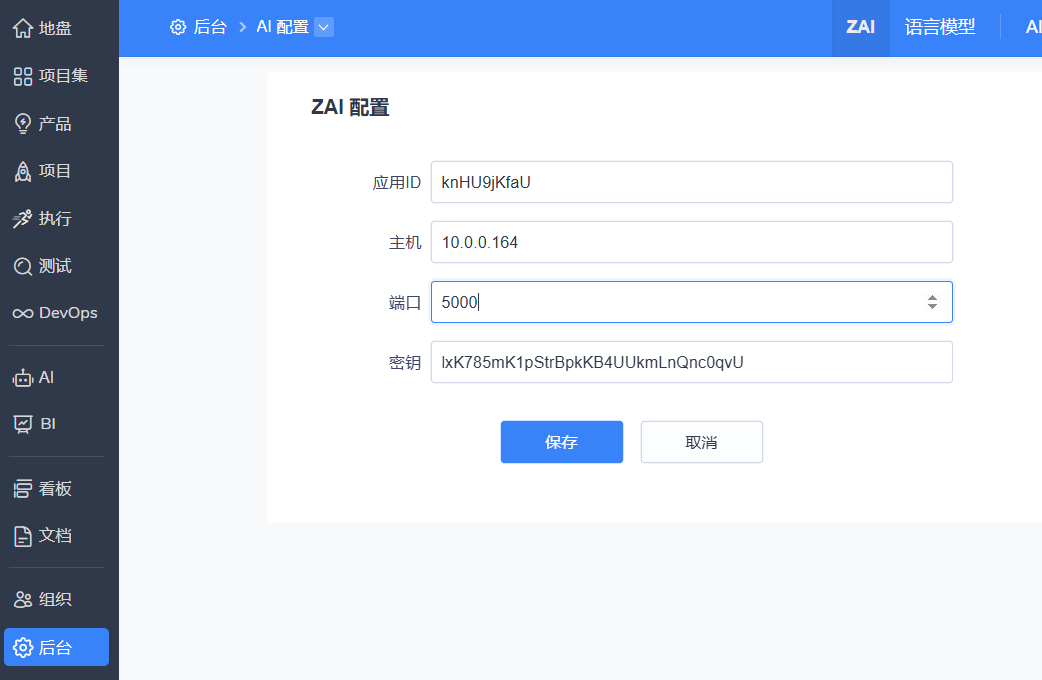This screenshot has height=680, width=1042.
Task: Open the 项目集 grid icon
Action: [23, 76]
